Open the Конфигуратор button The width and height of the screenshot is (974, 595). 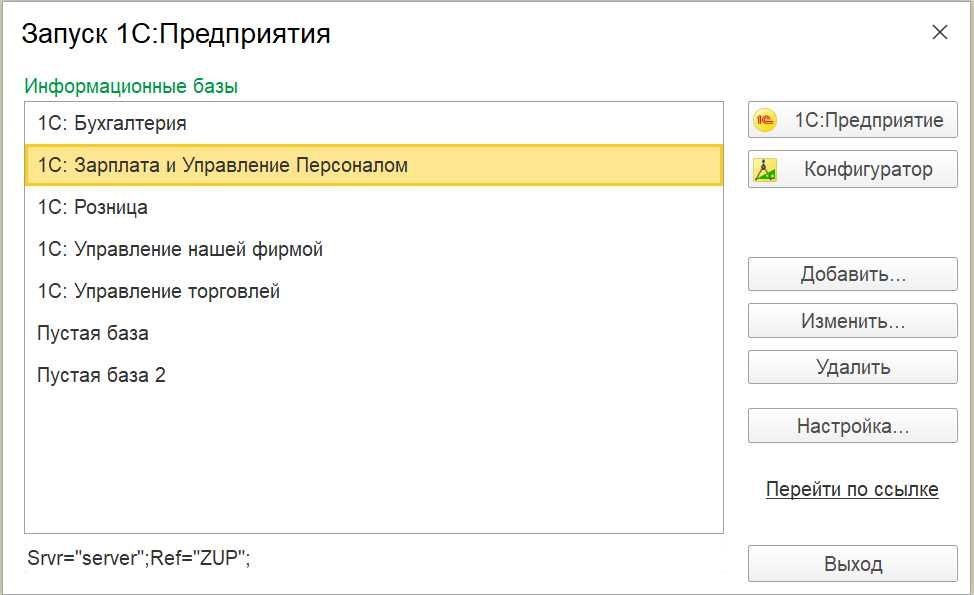[852, 169]
